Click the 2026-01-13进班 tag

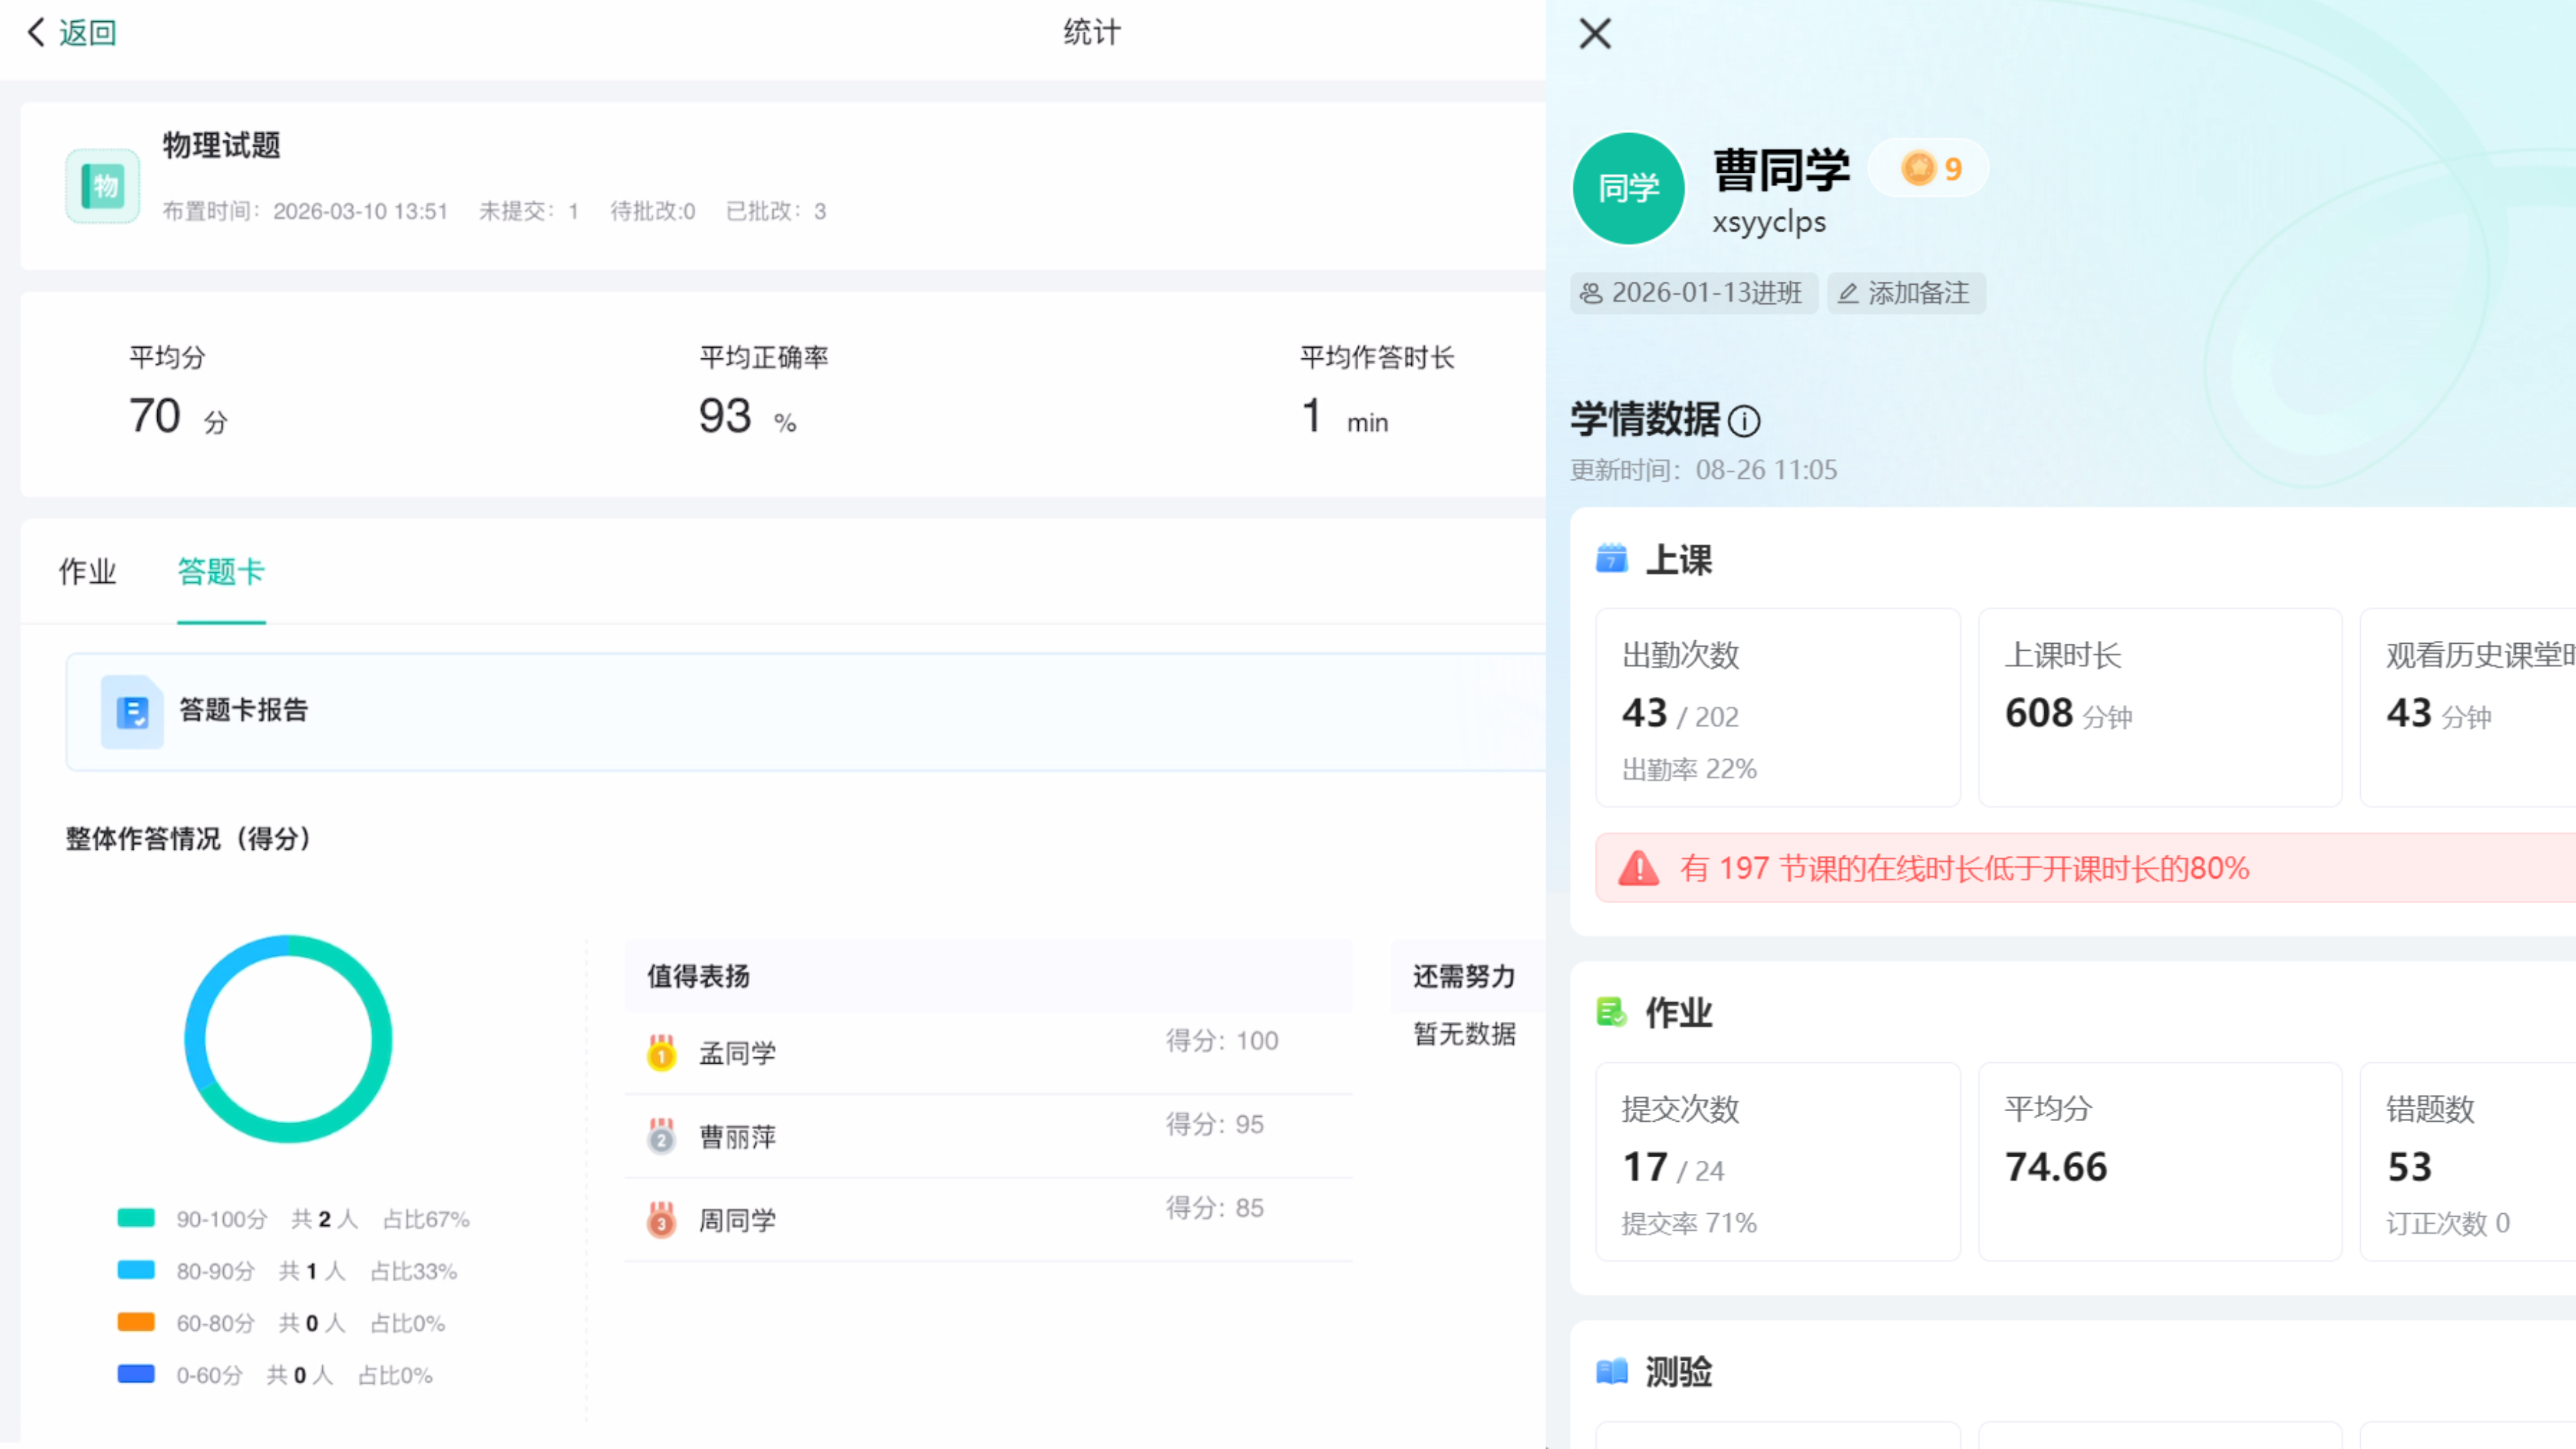click(1693, 293)
